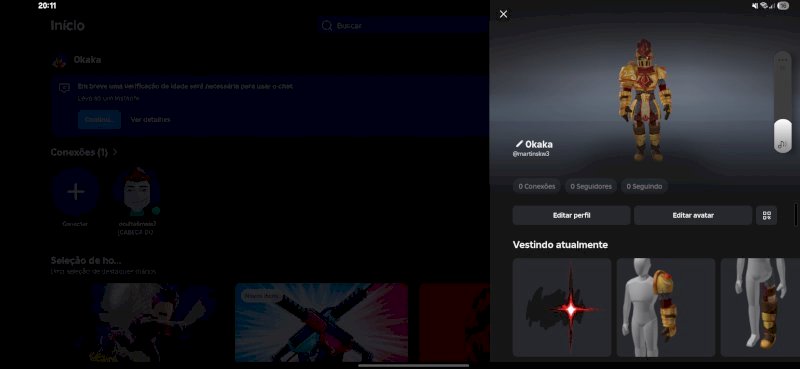The image size is (800, 369).
Task: Open Okaka avatar icon on home page
Action: [x=60, y=61]
